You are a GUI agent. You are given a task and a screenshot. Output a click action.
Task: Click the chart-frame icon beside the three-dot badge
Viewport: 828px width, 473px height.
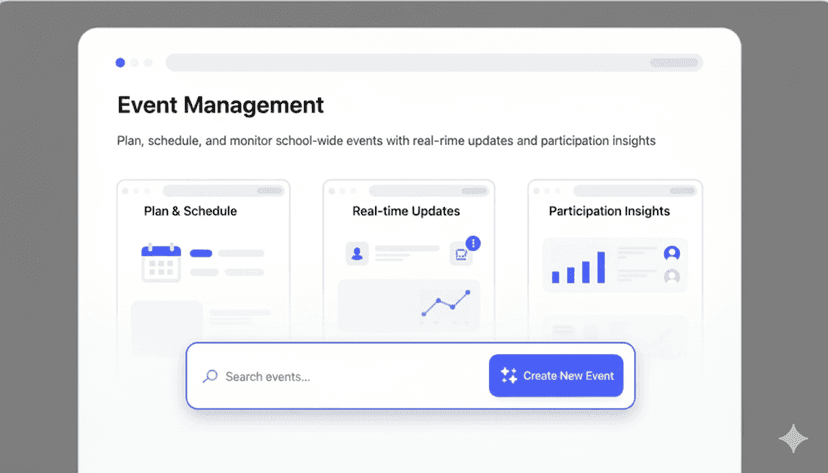point(461,254)
